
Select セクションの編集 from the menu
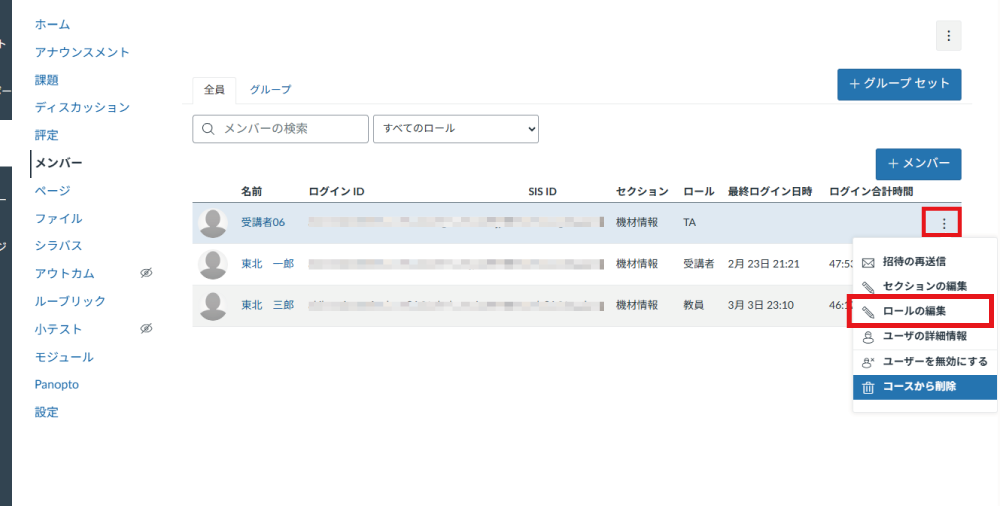[925, 286]
